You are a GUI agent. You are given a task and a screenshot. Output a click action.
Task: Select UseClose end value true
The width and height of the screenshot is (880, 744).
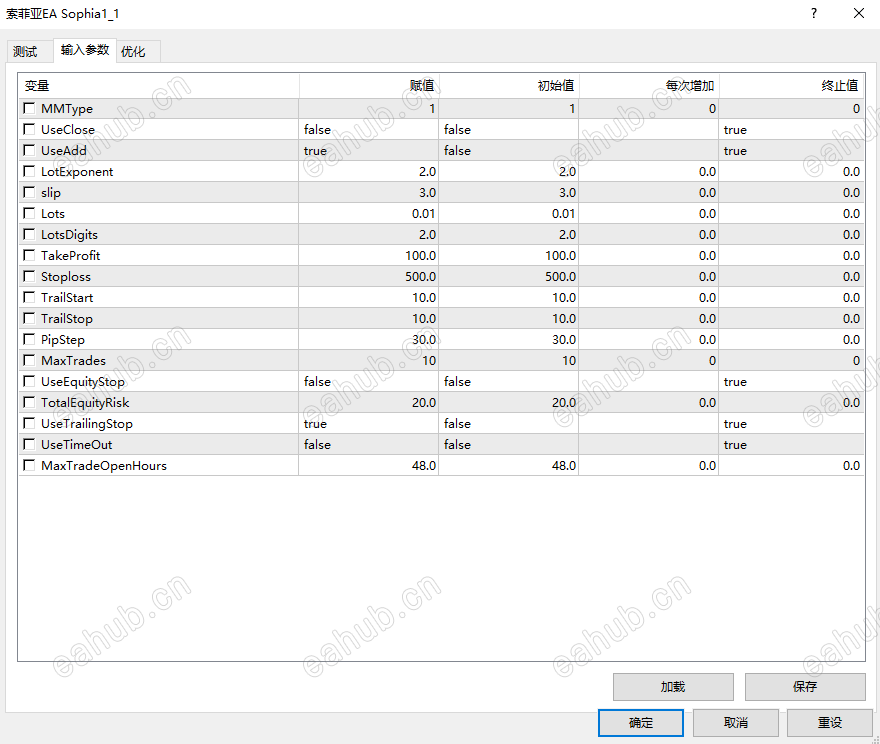[791, 130]
